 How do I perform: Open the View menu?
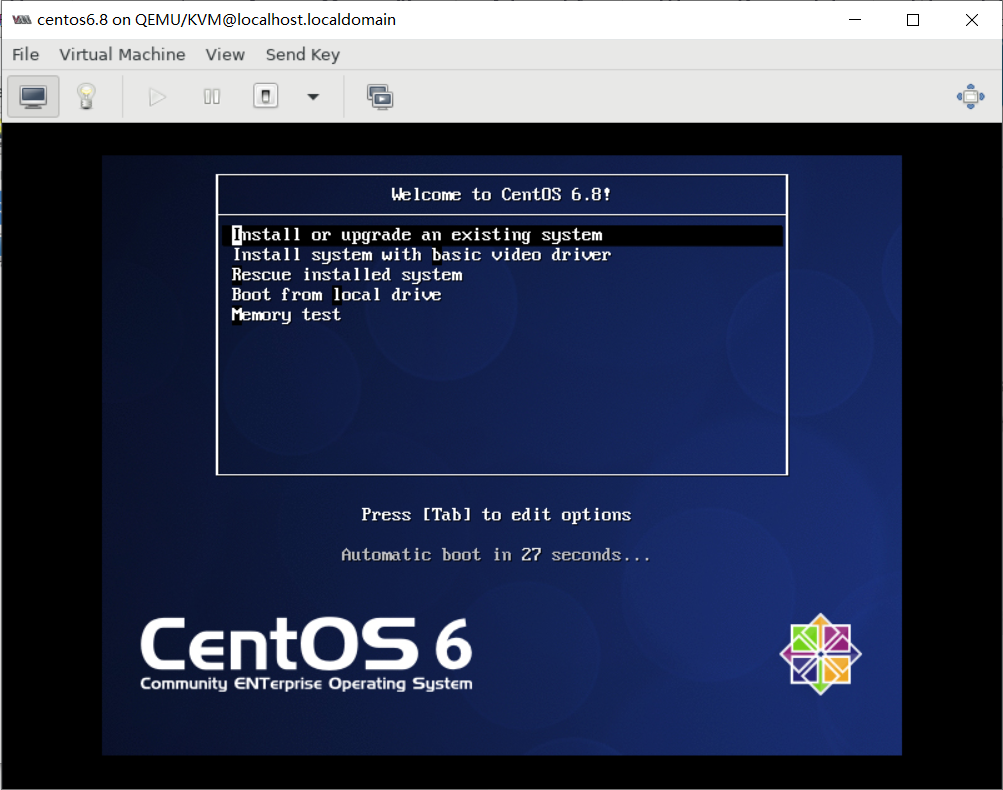[225, 54]
